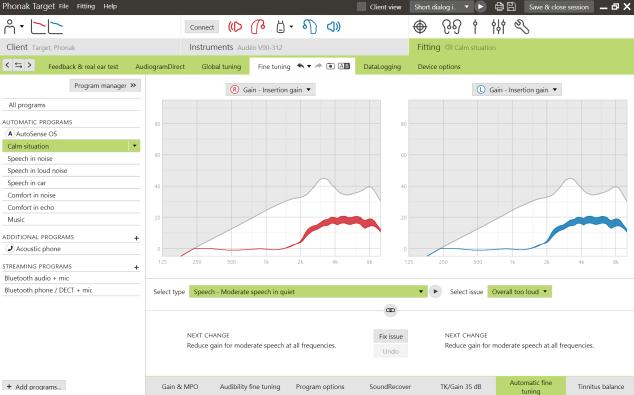This screenshot has height=395, width=634.
Task: Click the print icon in title bar
Action: coord(499,6)
